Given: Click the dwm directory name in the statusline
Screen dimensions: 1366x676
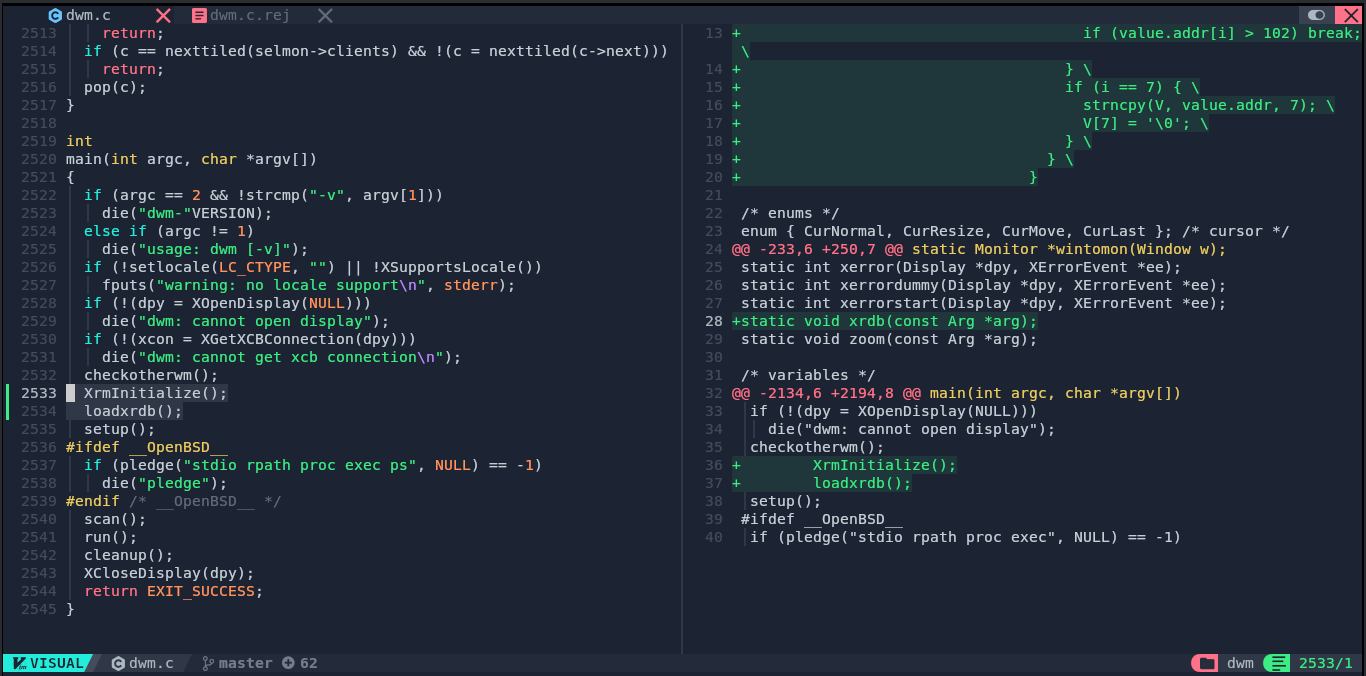Looking at the screenshot, I should point(1241,663).
